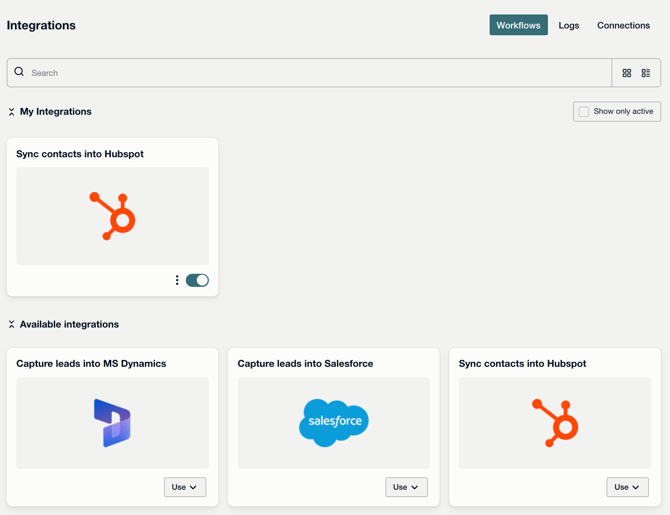Click Capture leads into MS Dynamics title
This screenshot has height=515, width=670.
click(x=91, y=364)
